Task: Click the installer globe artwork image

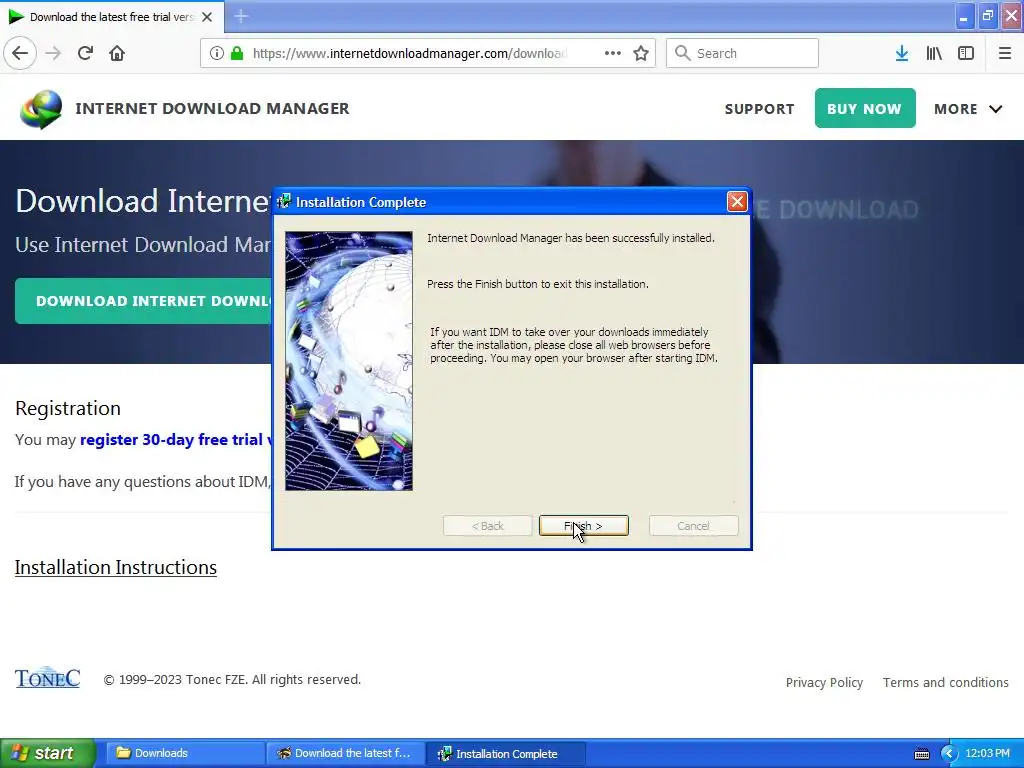Action: 349,360
